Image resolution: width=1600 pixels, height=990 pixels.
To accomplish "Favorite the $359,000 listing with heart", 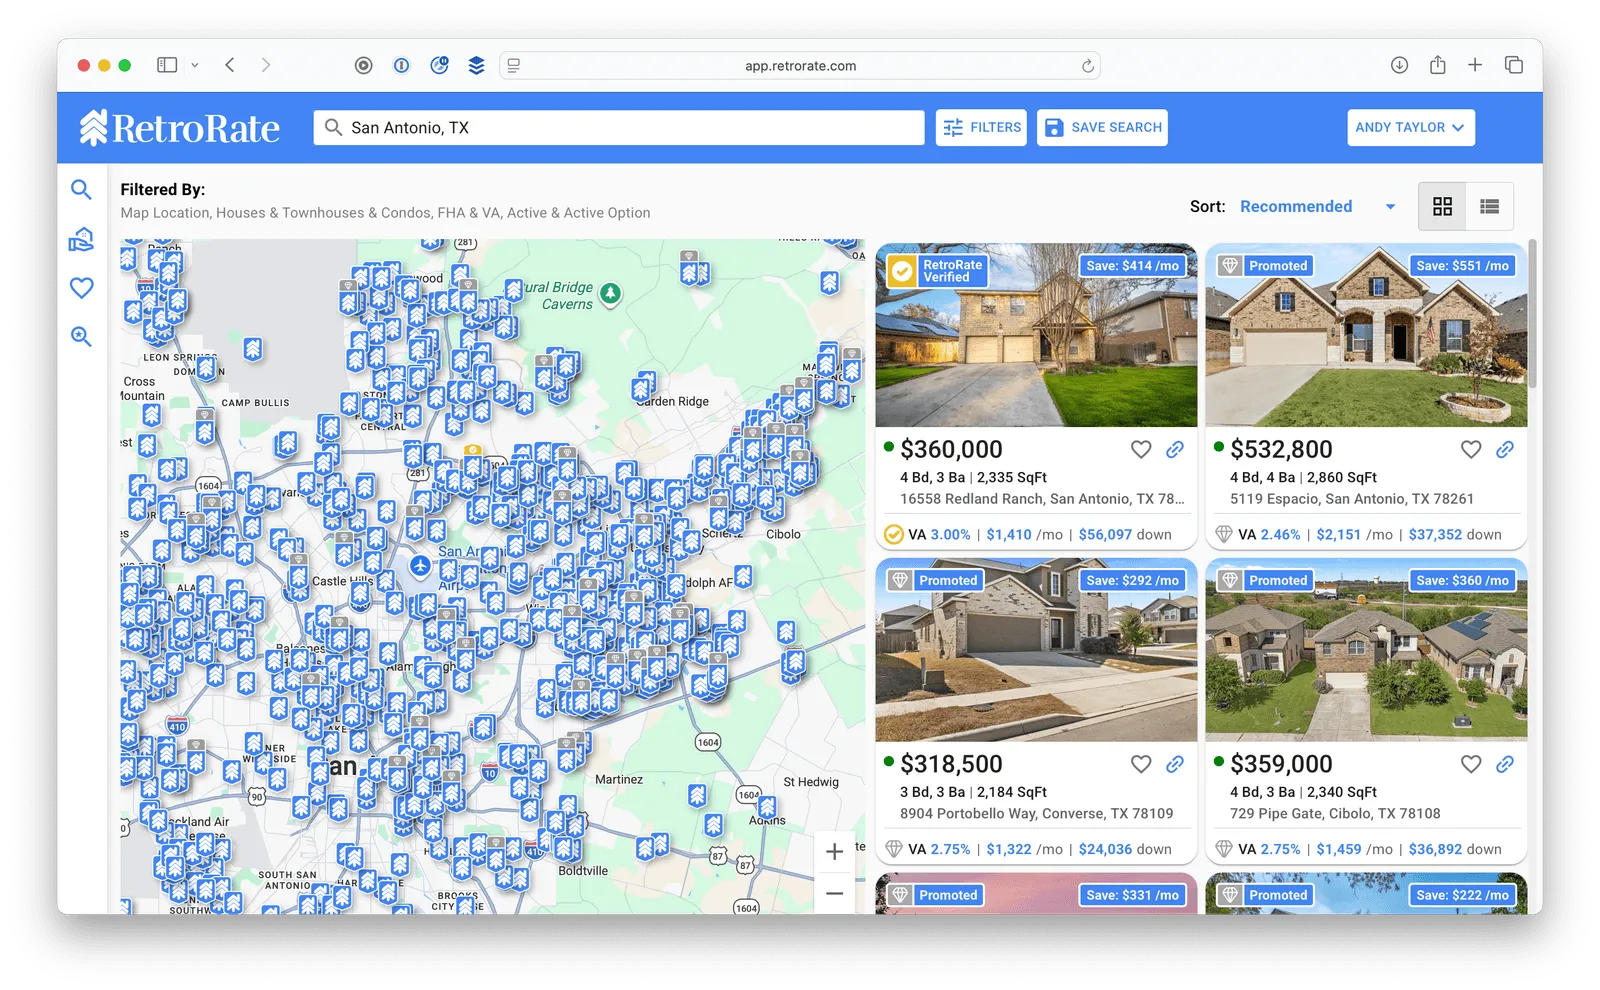I will 1471,764.
